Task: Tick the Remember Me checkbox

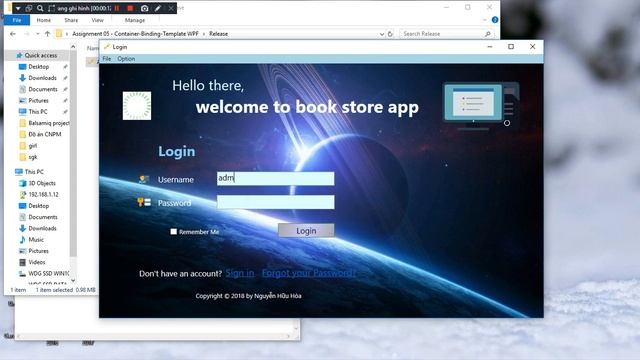Action: pos(173,231)
